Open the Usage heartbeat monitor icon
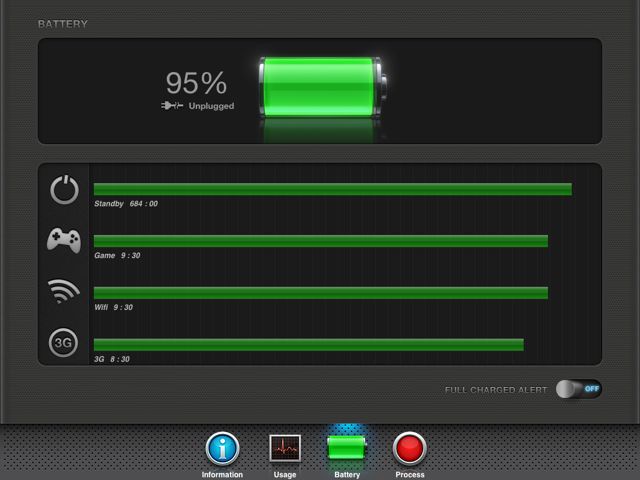This screenshot has height=480, width=640. click(x=285, y=448)
